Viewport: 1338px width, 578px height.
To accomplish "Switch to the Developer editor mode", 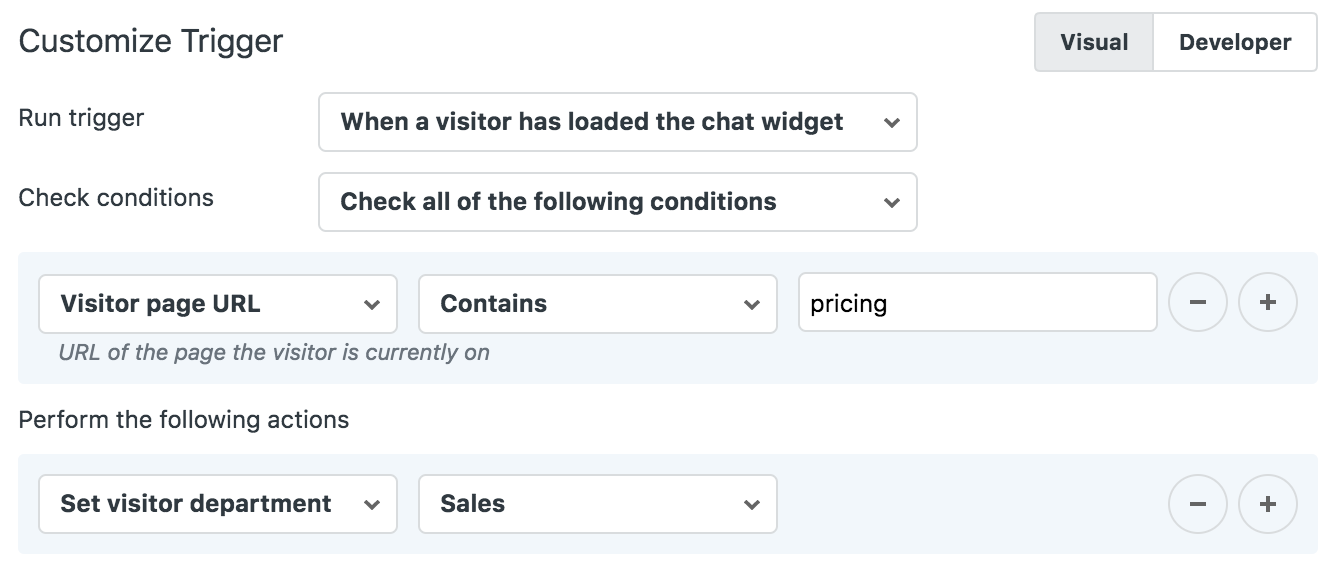I will click(1234, 43).
